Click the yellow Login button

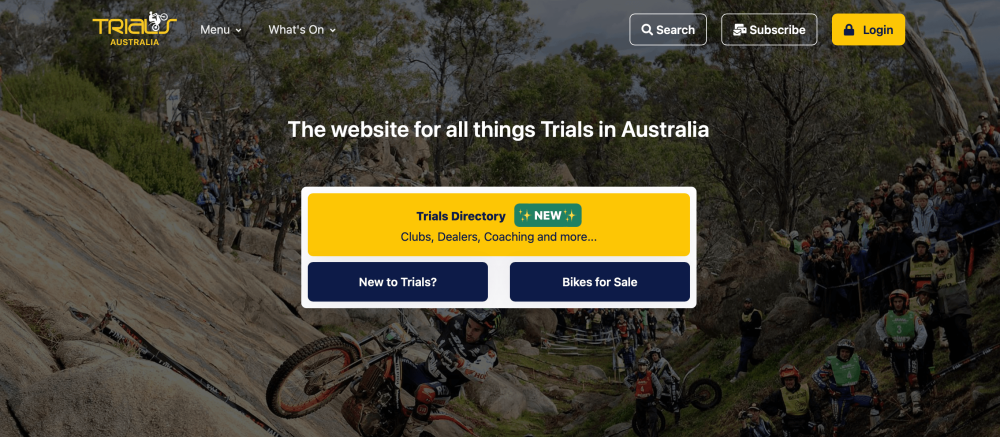pos(868,29)
